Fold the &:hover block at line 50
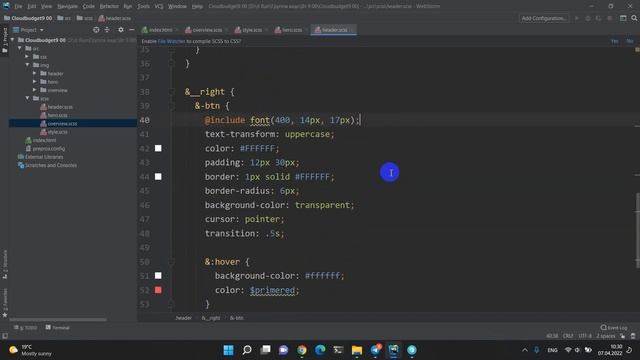The height and width of the screenshot is (360, 640). [x=172, y=262]
